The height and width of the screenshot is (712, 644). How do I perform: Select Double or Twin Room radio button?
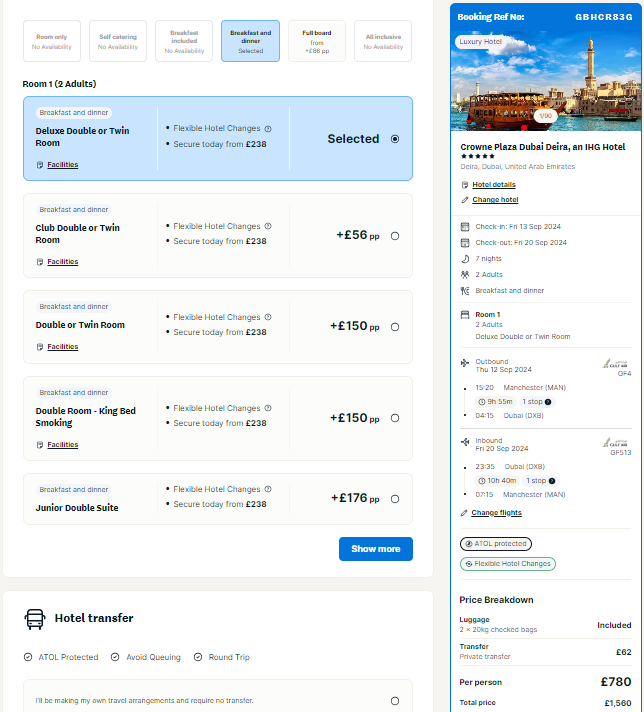click(395, 327)
